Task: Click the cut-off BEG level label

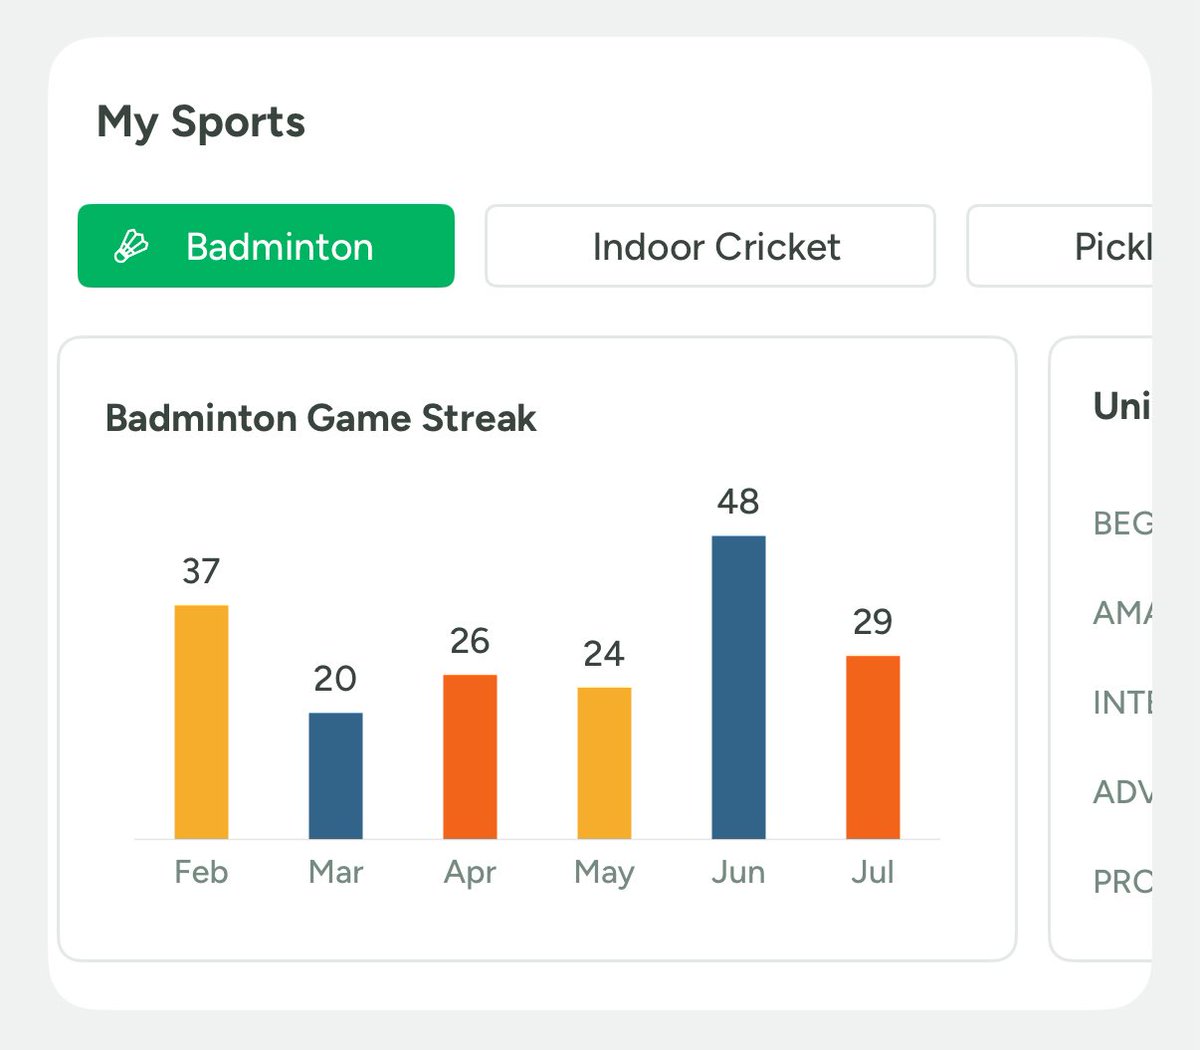Action: pyautogui.click(x=1122, y=523)
